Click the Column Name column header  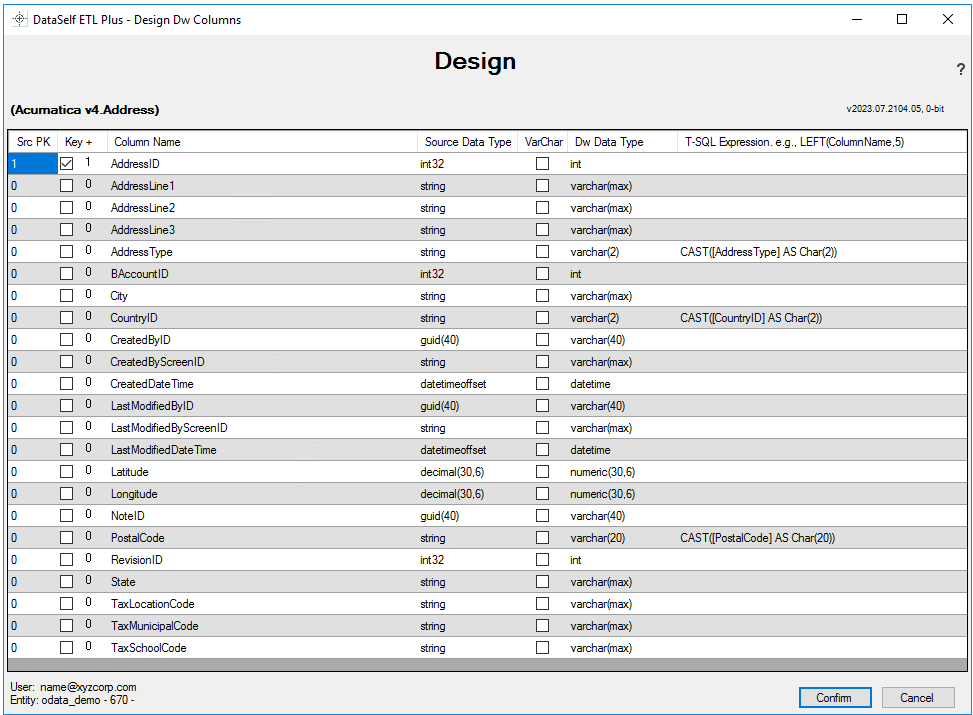(145, 141)
